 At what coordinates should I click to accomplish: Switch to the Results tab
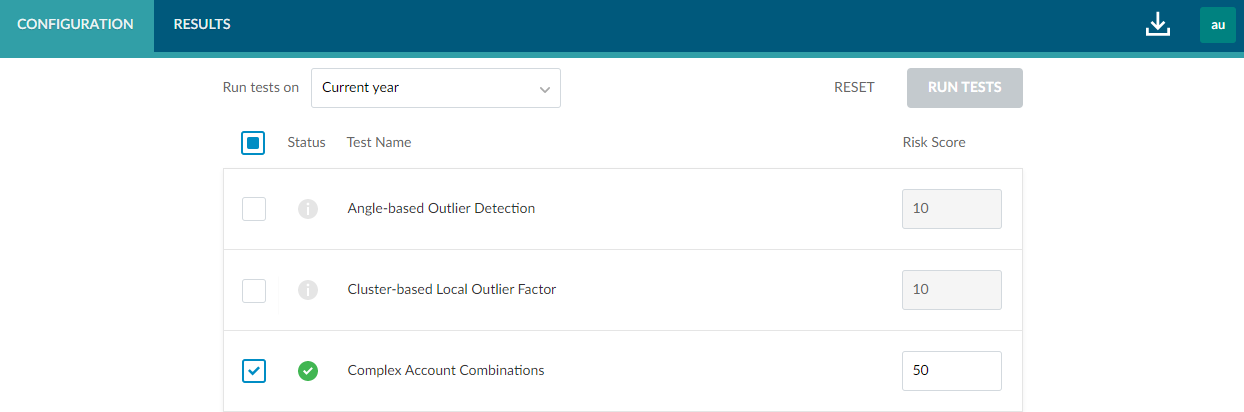[202, 25]
